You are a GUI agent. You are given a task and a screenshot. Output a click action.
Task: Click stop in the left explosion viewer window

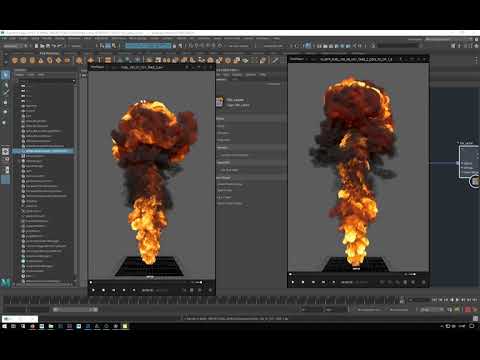coord(103,290)
